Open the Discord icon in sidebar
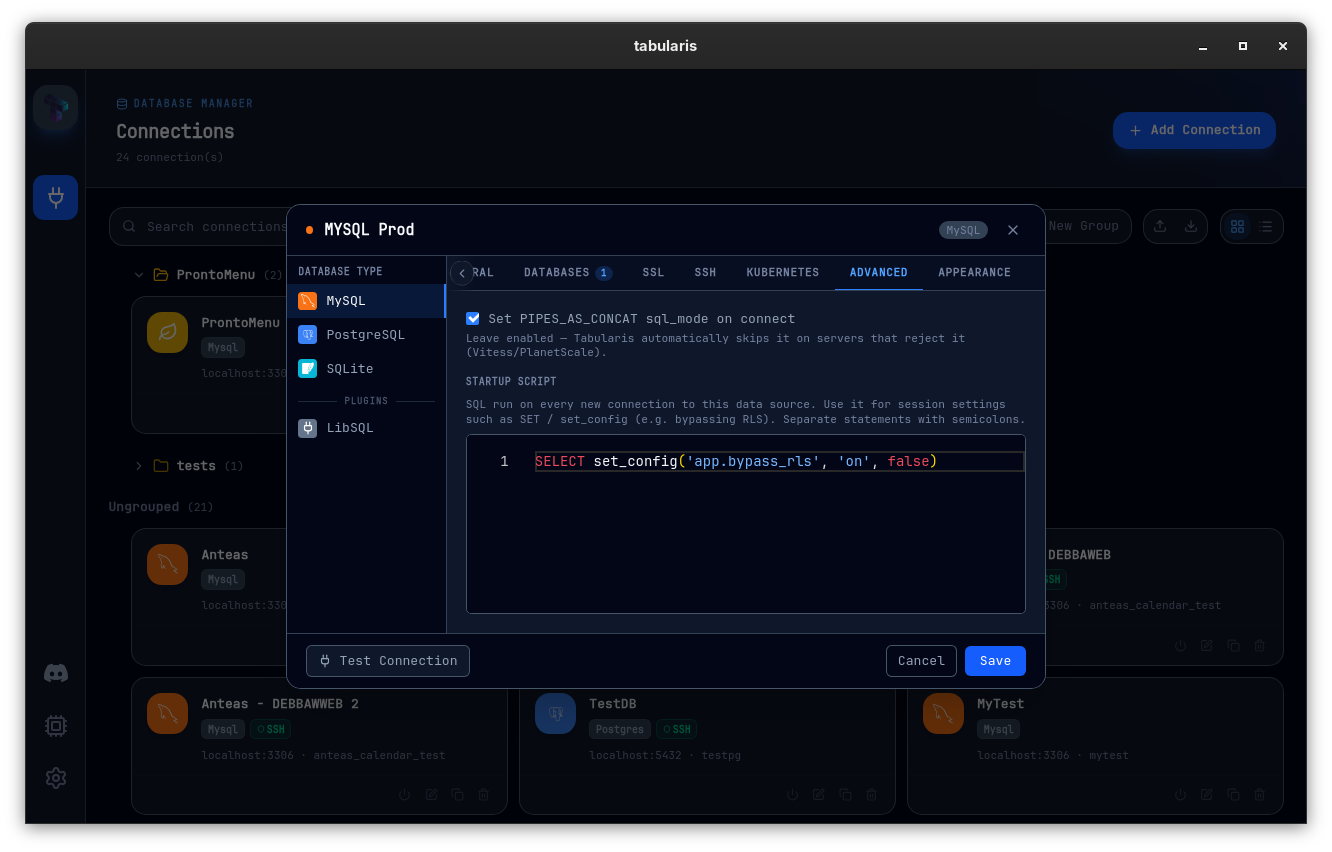Screen dimensions: 1332x852 pyautogui.click(x=56, y=673)
